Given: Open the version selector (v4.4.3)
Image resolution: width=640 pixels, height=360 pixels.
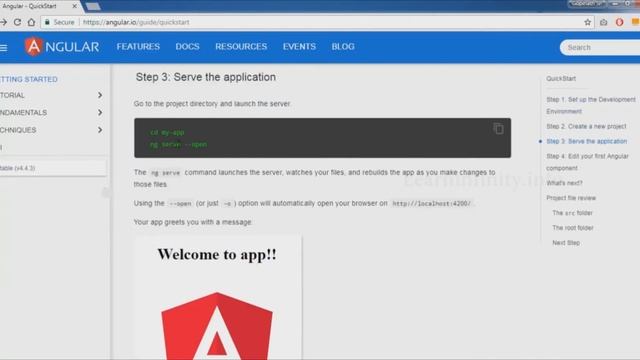Looking at the screenshot, I should coord(53,168).
